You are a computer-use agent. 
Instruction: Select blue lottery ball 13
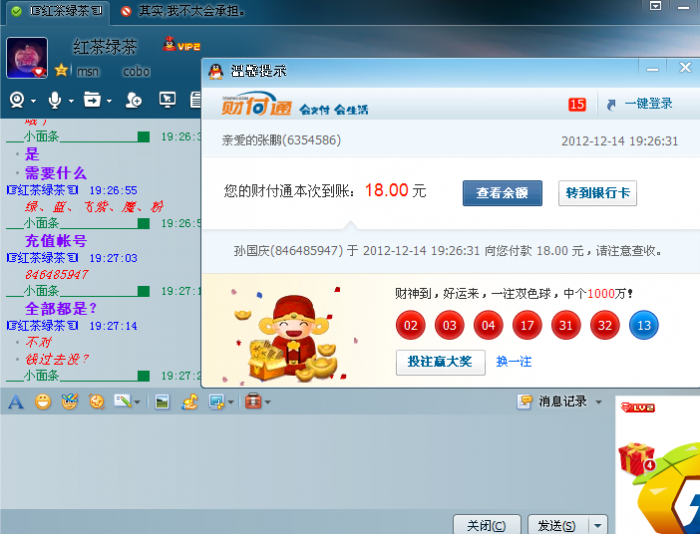click(643, 325)
